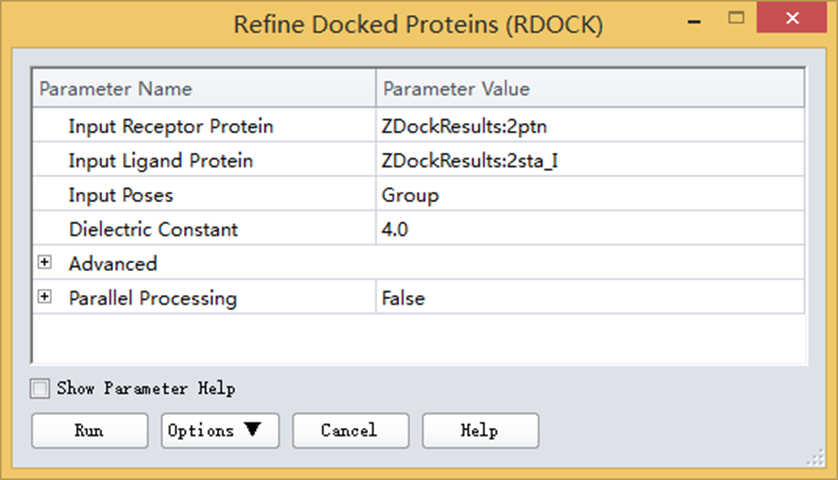Select the Input Ligand Protein row label

(161, 161)
